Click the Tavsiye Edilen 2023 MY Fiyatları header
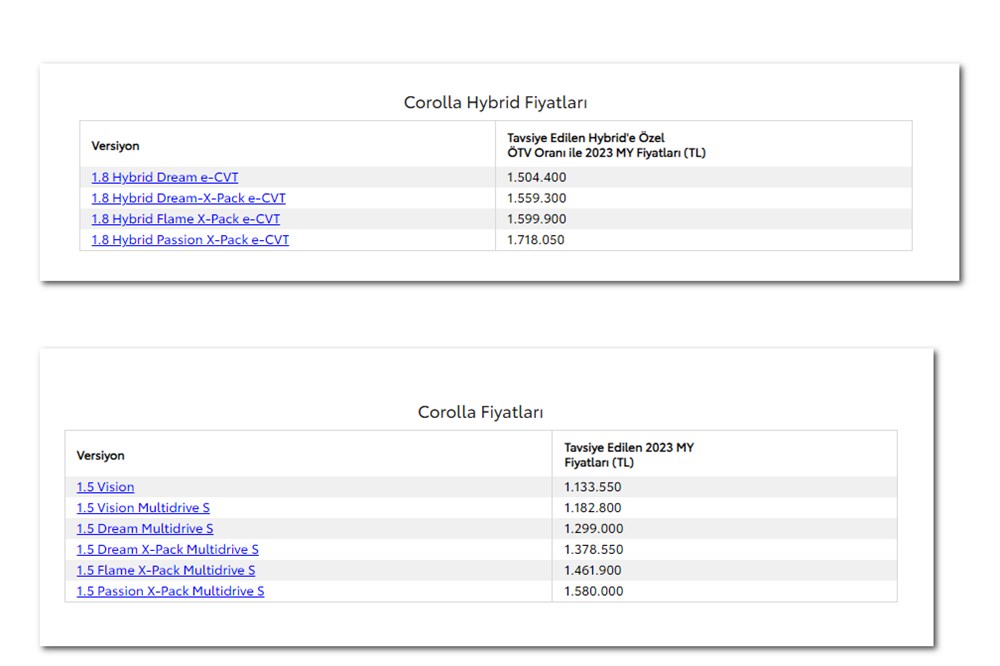Screen dimensions: 1000x666 click(x=628, y=455)
